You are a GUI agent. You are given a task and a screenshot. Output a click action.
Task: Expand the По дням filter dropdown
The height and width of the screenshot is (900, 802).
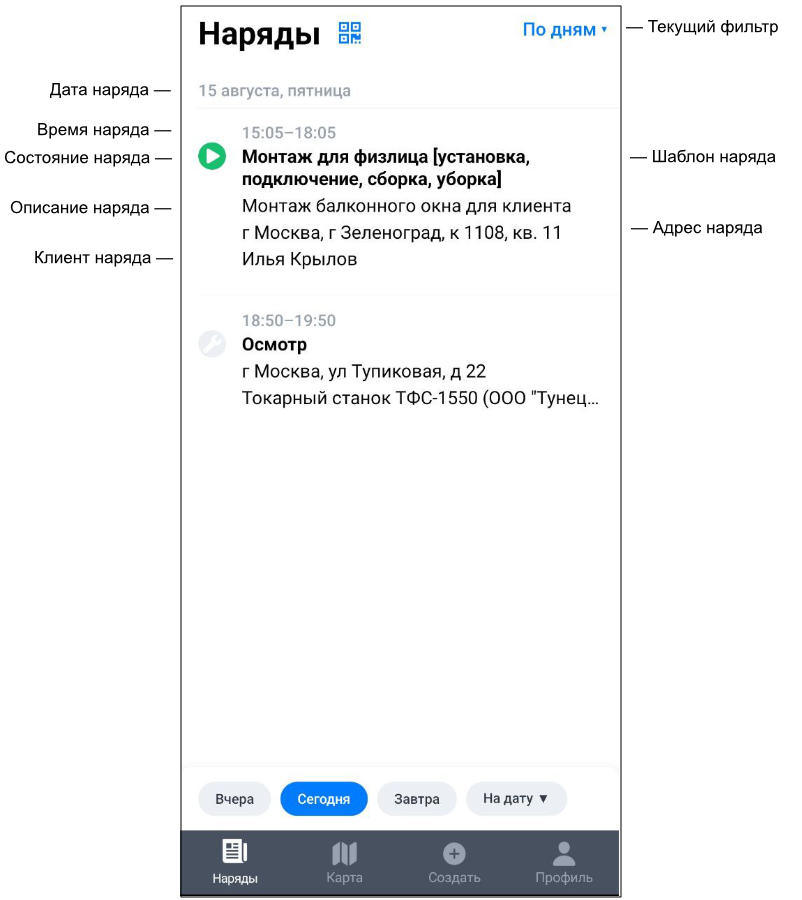(565, 29)
